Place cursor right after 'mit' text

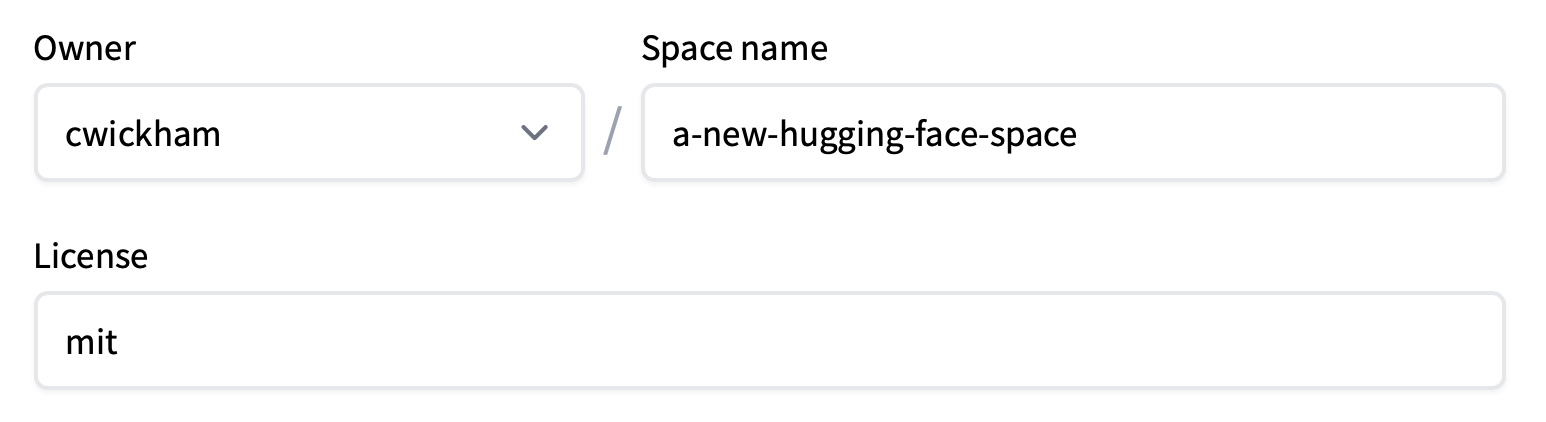click(120, 342)
